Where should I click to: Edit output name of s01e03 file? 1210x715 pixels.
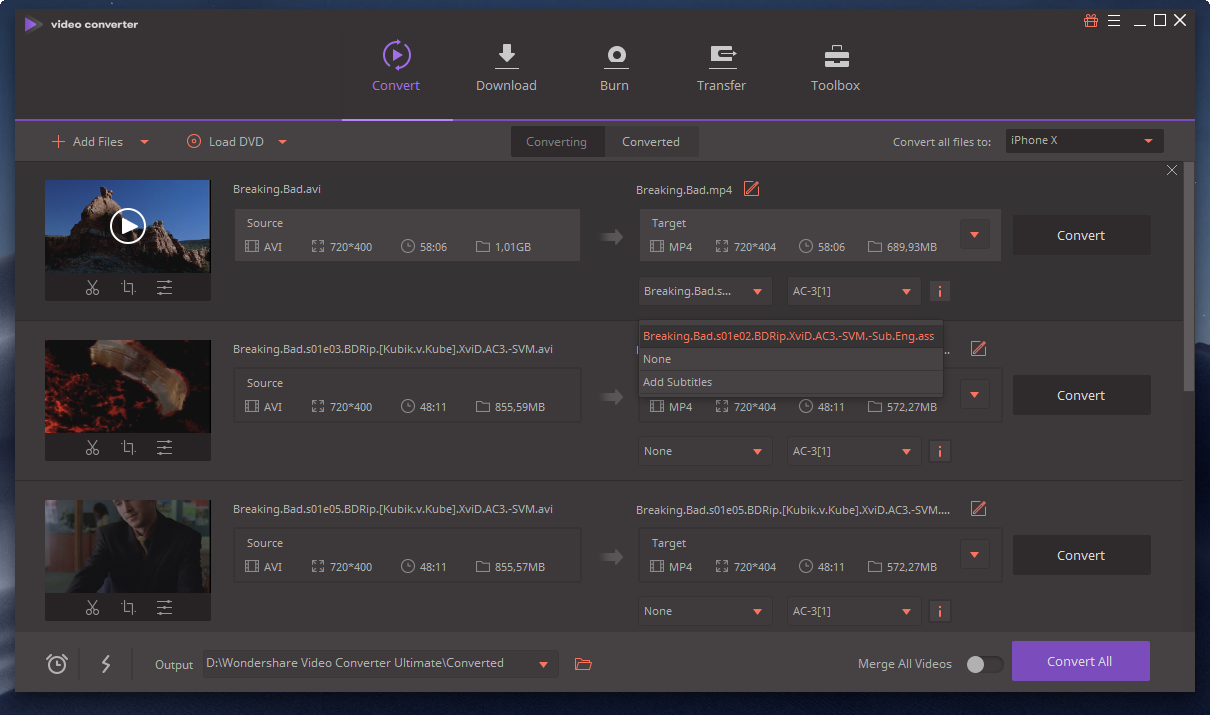click(x=979, y=349)
